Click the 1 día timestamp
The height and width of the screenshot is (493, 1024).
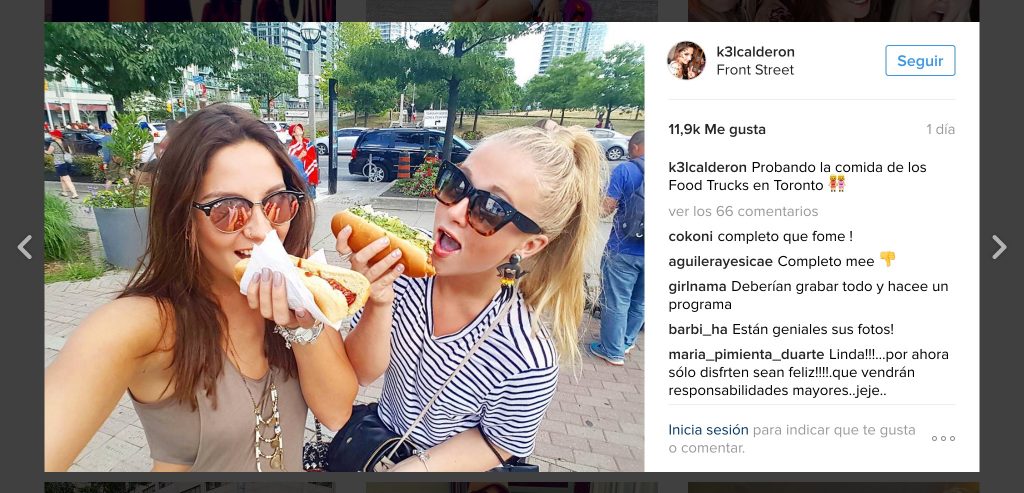[x=940, y=129]
